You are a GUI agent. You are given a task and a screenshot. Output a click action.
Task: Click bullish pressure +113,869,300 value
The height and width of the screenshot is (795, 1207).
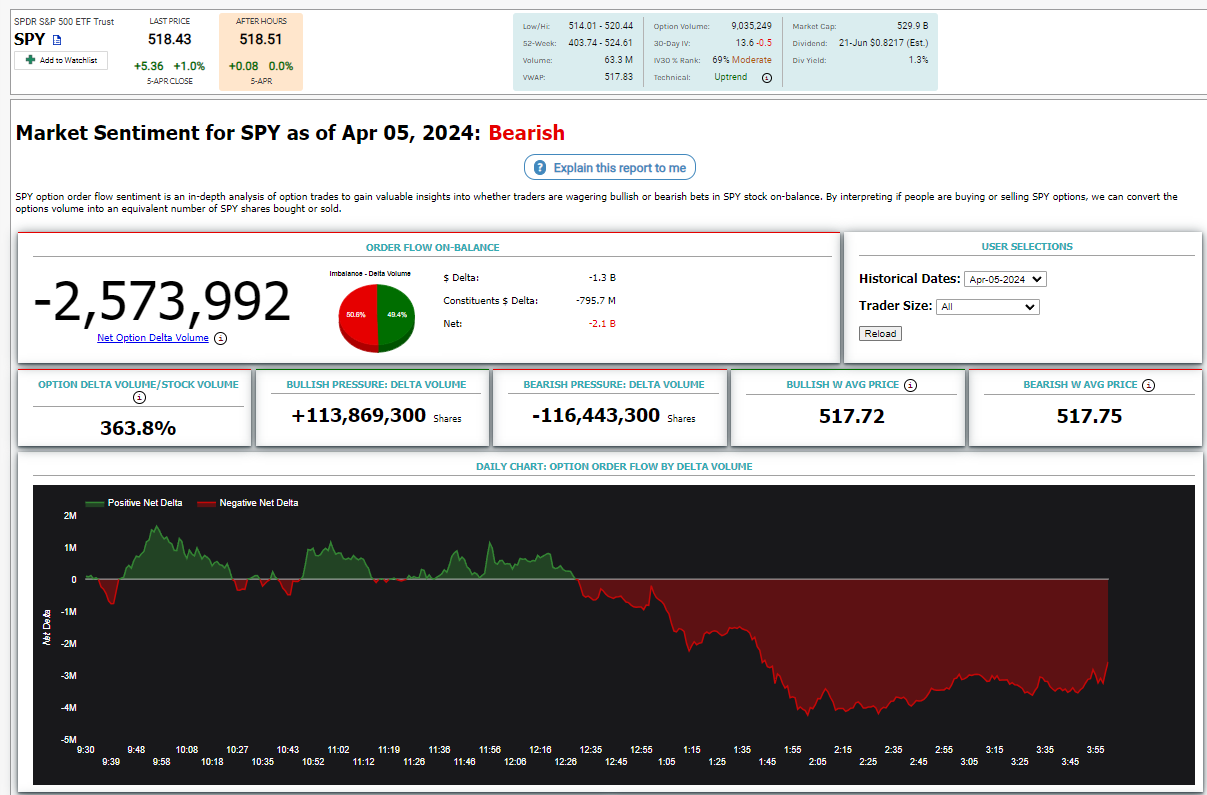pos(359,415)
